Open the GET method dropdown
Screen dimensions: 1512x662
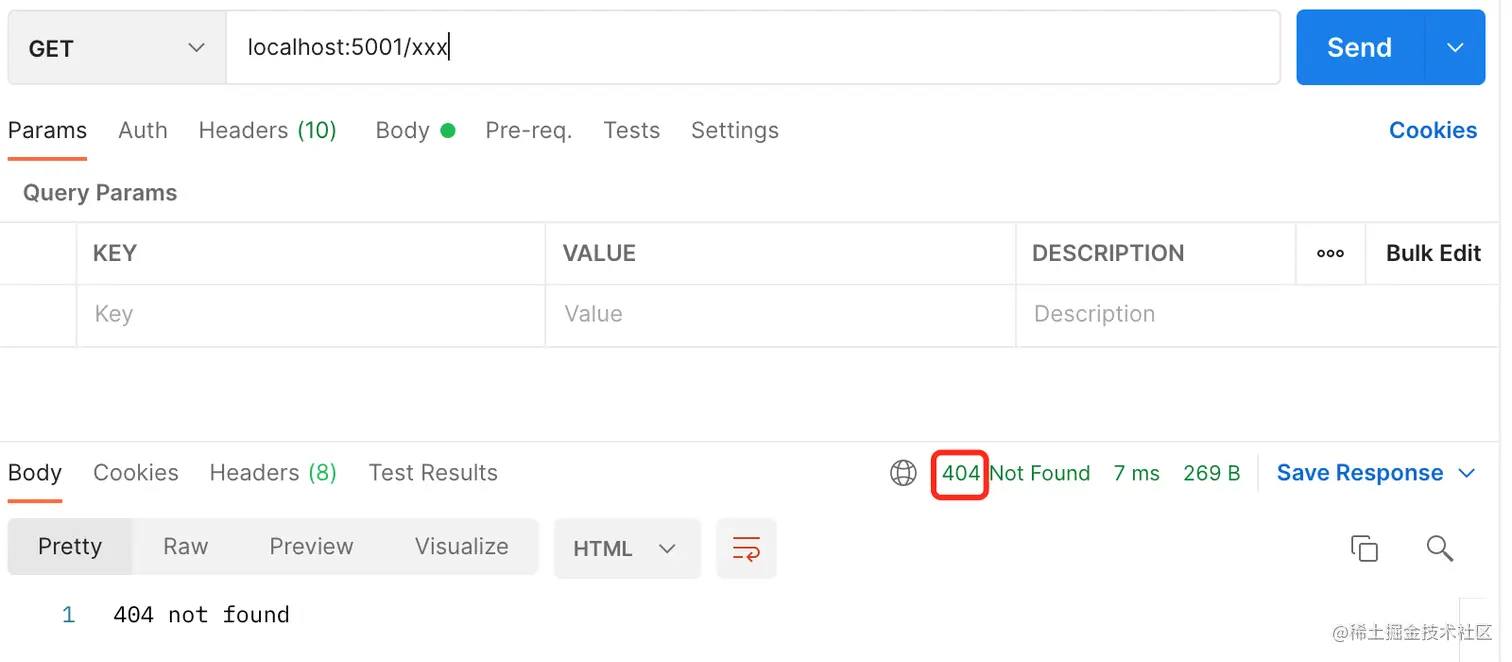click(x=117, y=48)
